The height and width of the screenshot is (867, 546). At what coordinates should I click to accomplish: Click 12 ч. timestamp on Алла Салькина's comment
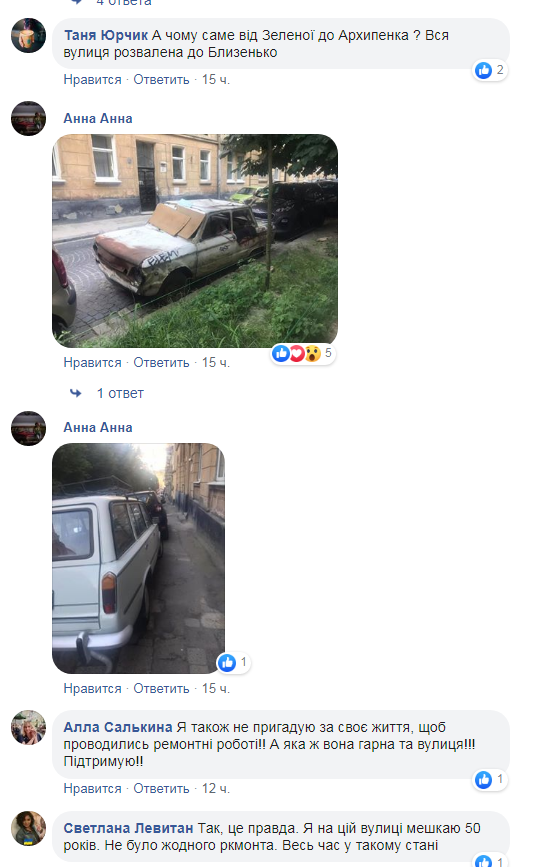tap(216, 789)
